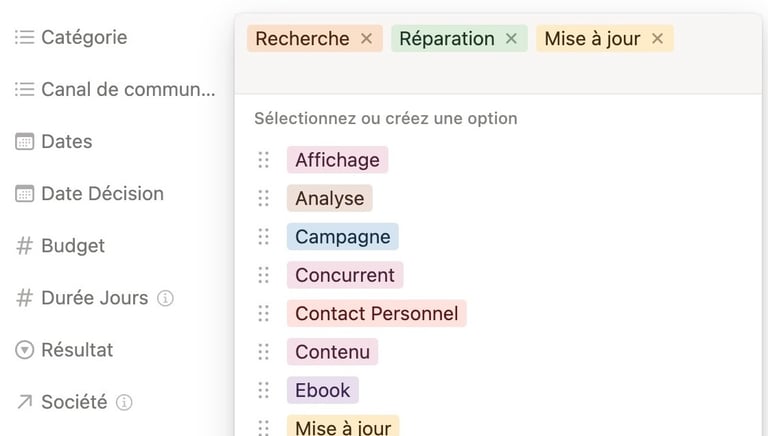This screenshot has height=436, width=768.
Task: Click the drag handle beside Analyse
Action: [x=264, y=198]
